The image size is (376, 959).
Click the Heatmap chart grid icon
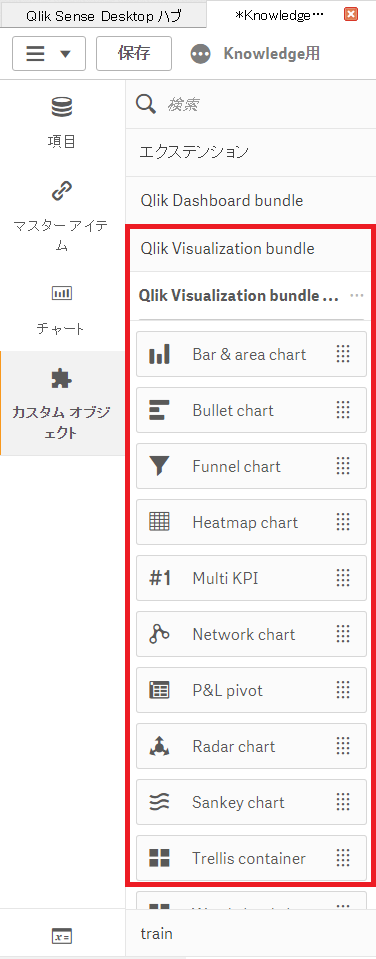click(159, 522)
